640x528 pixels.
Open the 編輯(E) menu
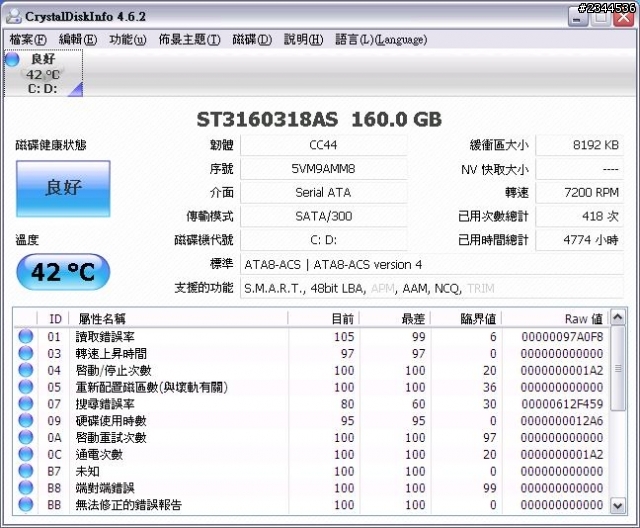78,40
